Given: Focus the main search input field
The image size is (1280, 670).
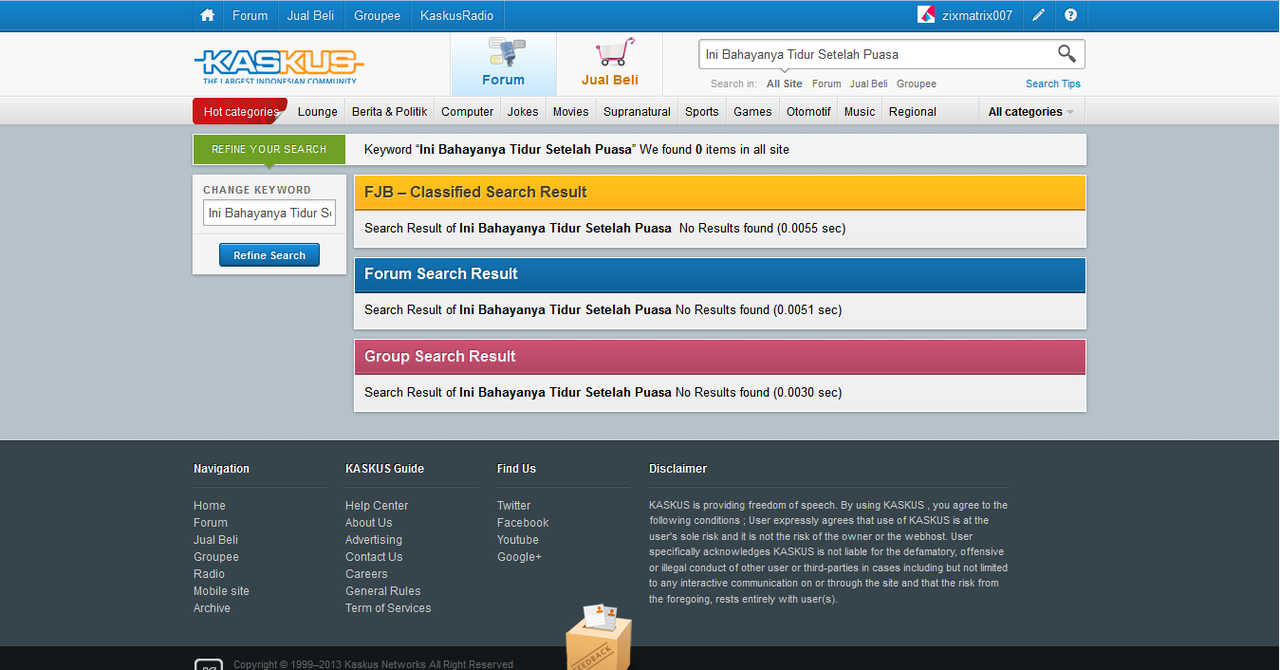Looking at the screenshot, I should coord(876,54).
